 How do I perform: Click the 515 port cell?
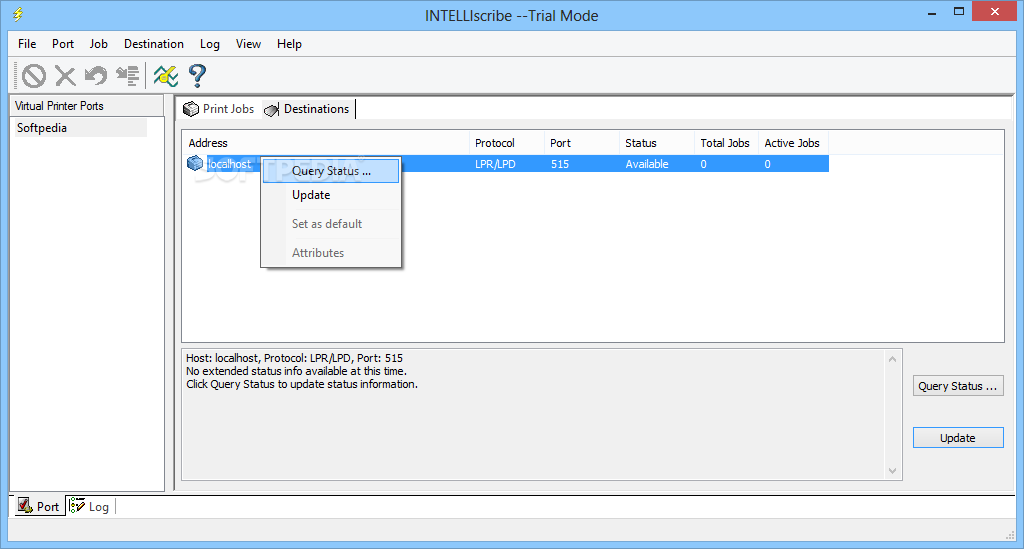(560, 164)
